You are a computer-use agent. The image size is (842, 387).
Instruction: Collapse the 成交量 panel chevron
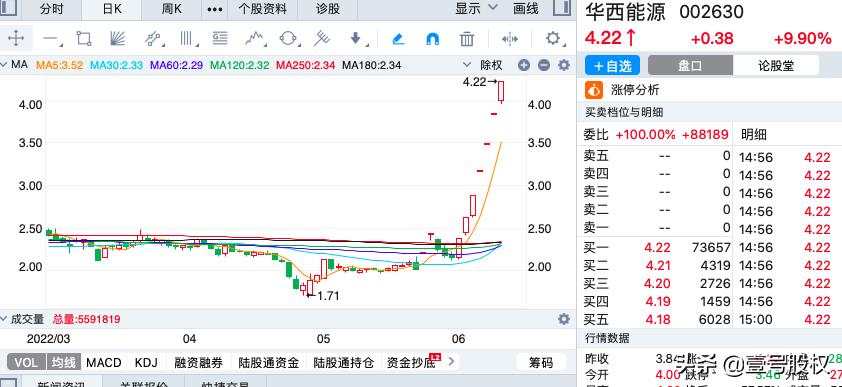[4, 319]
